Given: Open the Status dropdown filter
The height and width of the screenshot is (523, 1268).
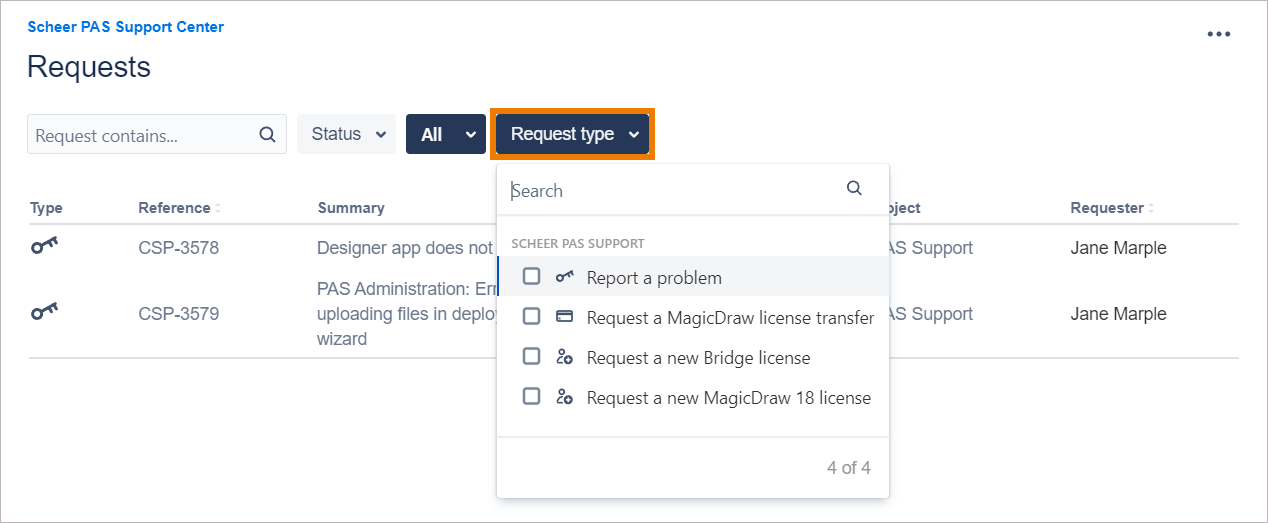Looking at the screenshot, I should coord(346,134).
